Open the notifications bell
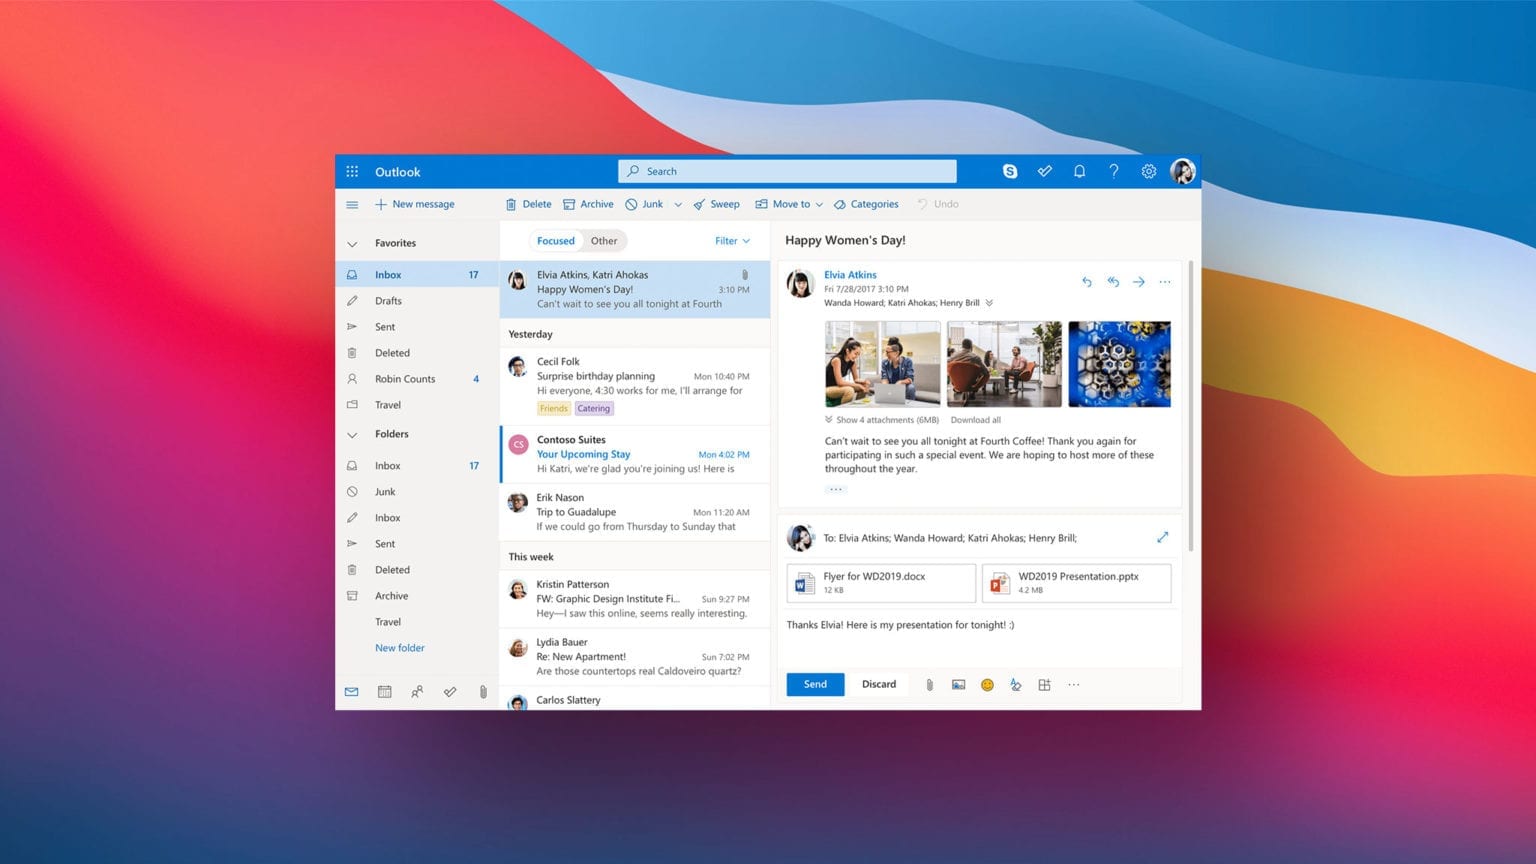1536x864 pixels. point(1079,171)
